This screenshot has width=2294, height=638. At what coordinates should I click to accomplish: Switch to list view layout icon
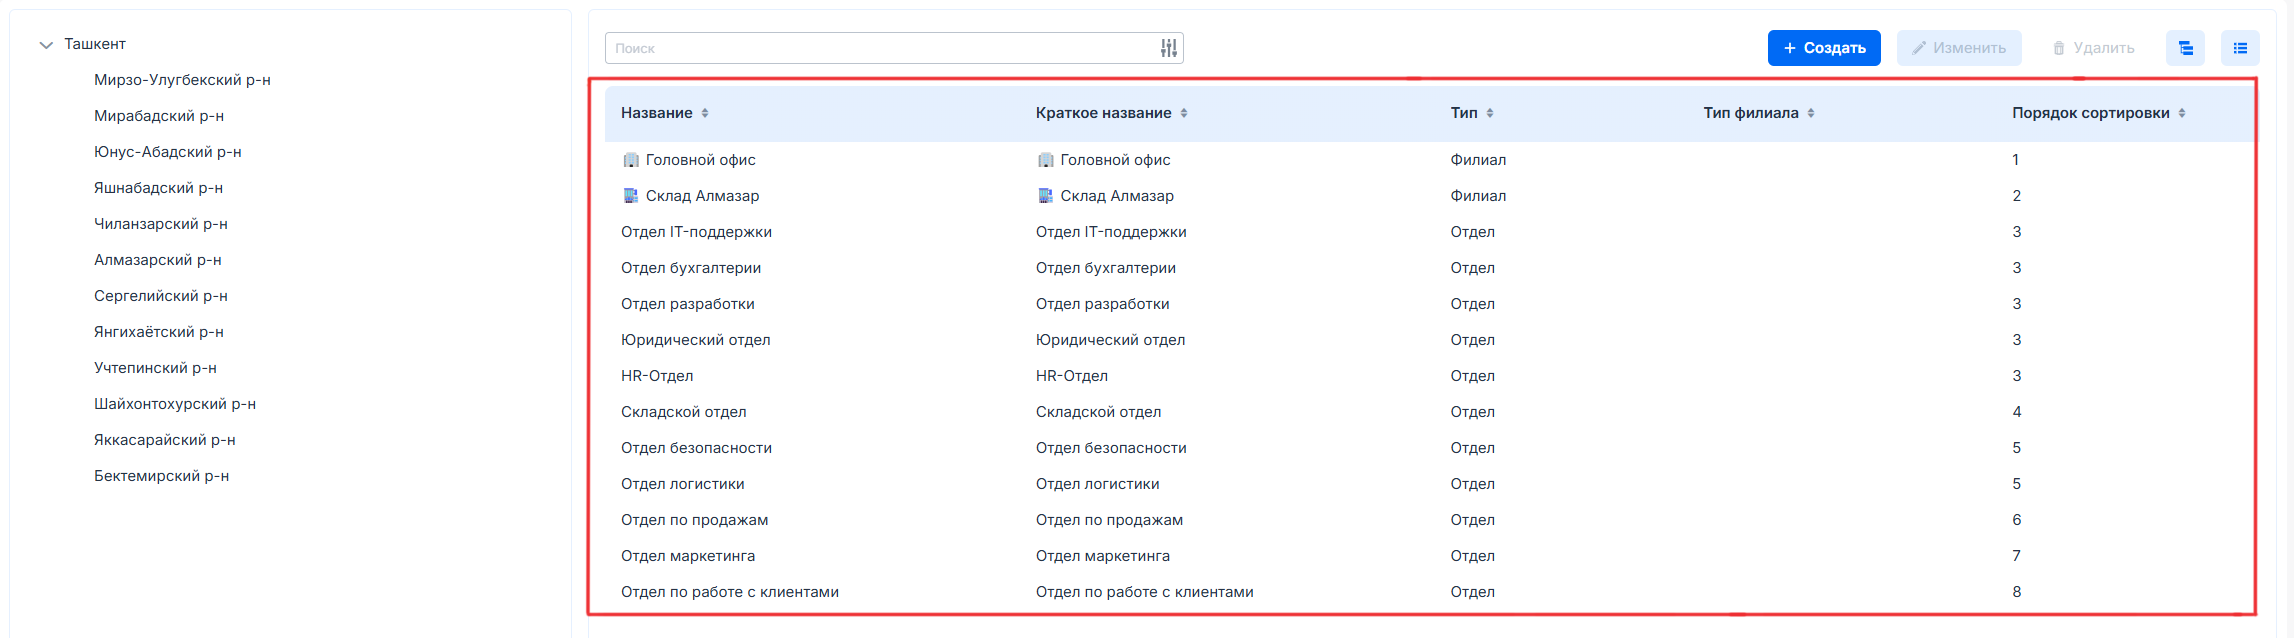[x=2240, y=48]
